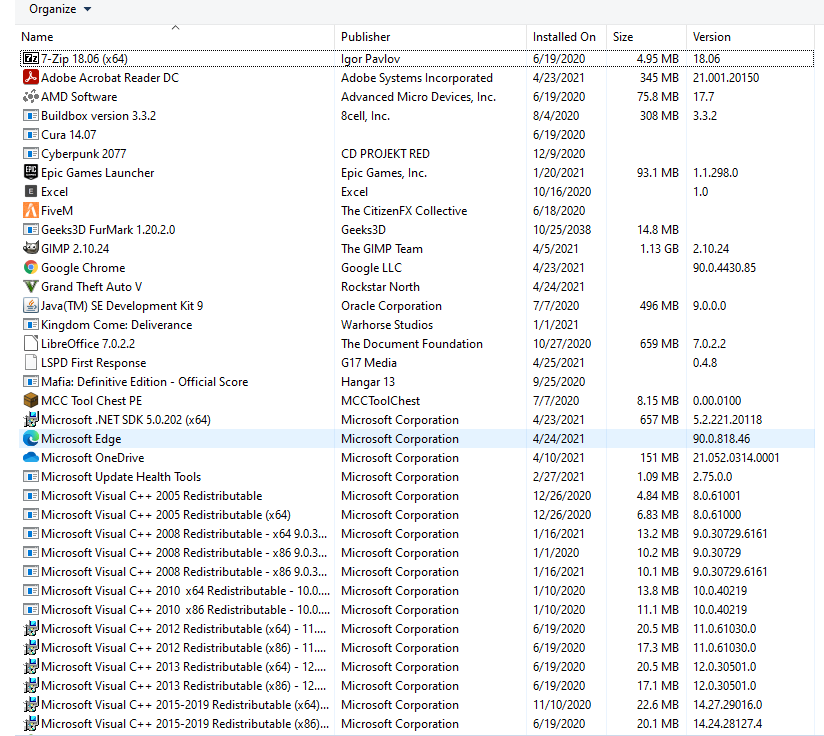Click the Mafia: Definitive Edition icon
824x736 pixels.
point(31,381)
